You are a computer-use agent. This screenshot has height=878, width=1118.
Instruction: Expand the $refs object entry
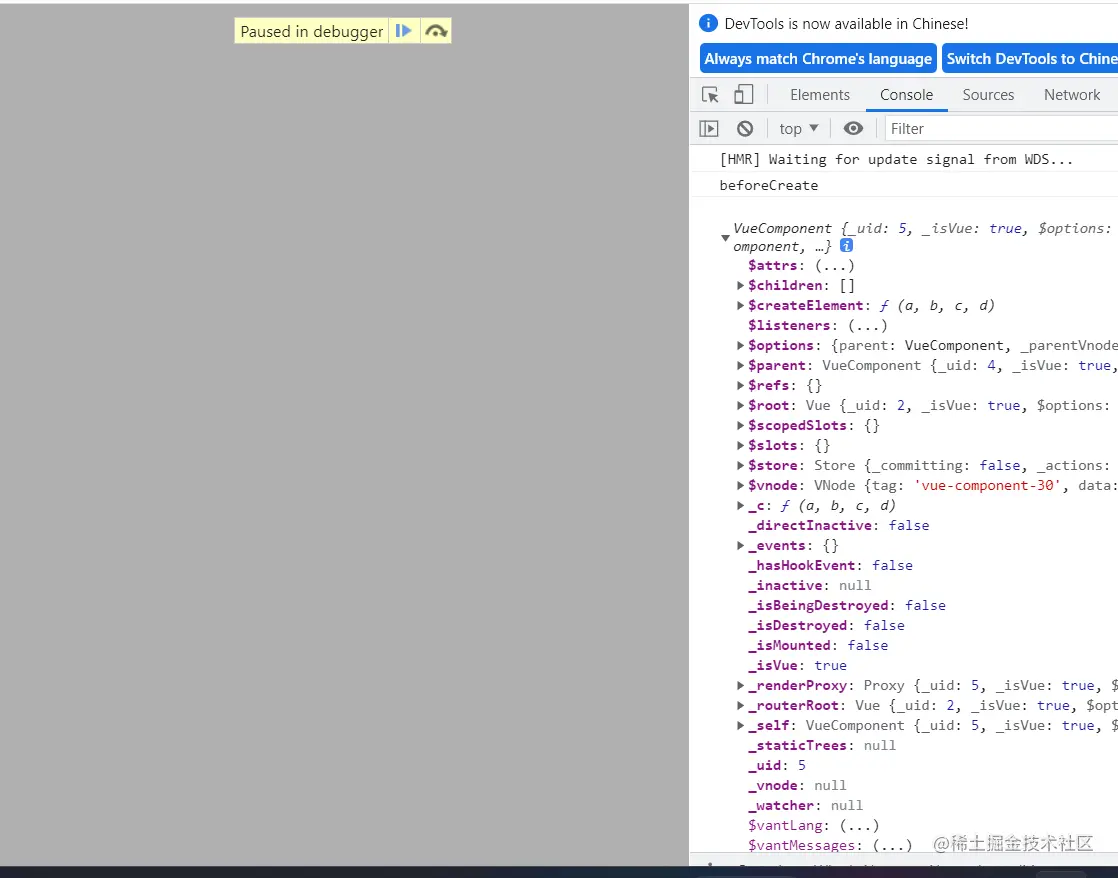point(740,385)
